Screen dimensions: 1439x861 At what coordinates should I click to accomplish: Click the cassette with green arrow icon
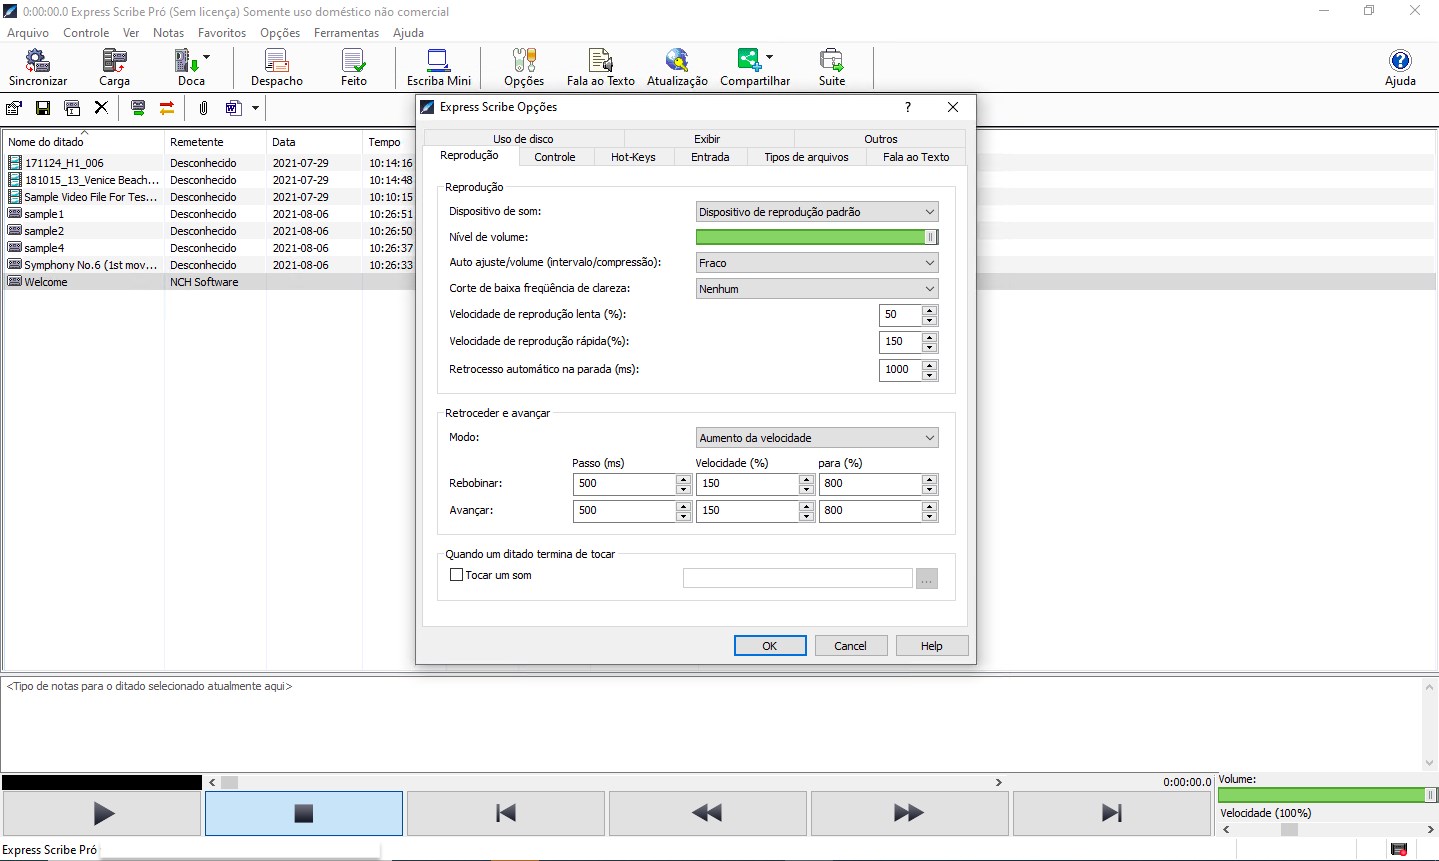point(138,108)
